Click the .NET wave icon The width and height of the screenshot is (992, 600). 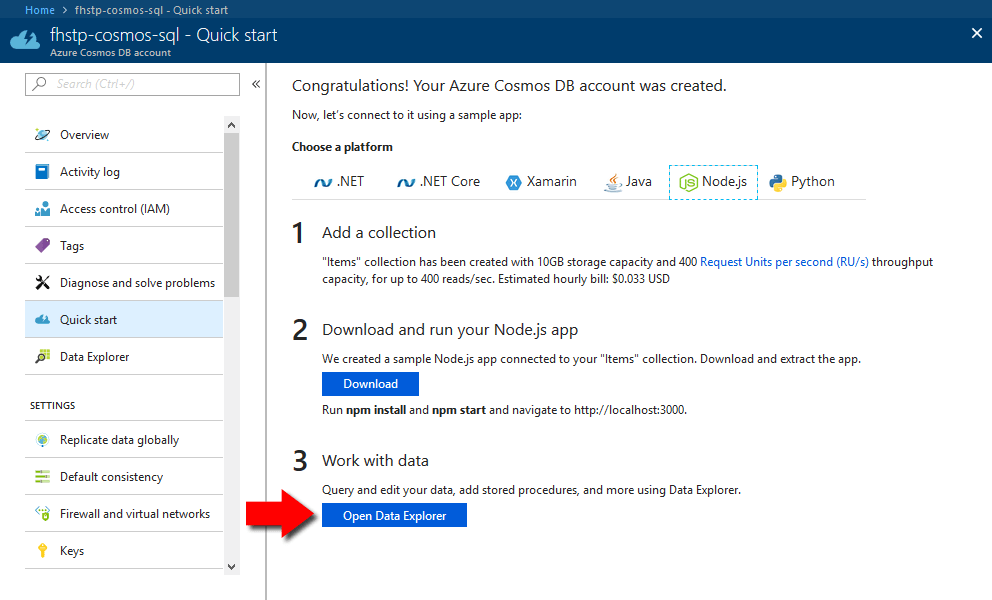323,183
